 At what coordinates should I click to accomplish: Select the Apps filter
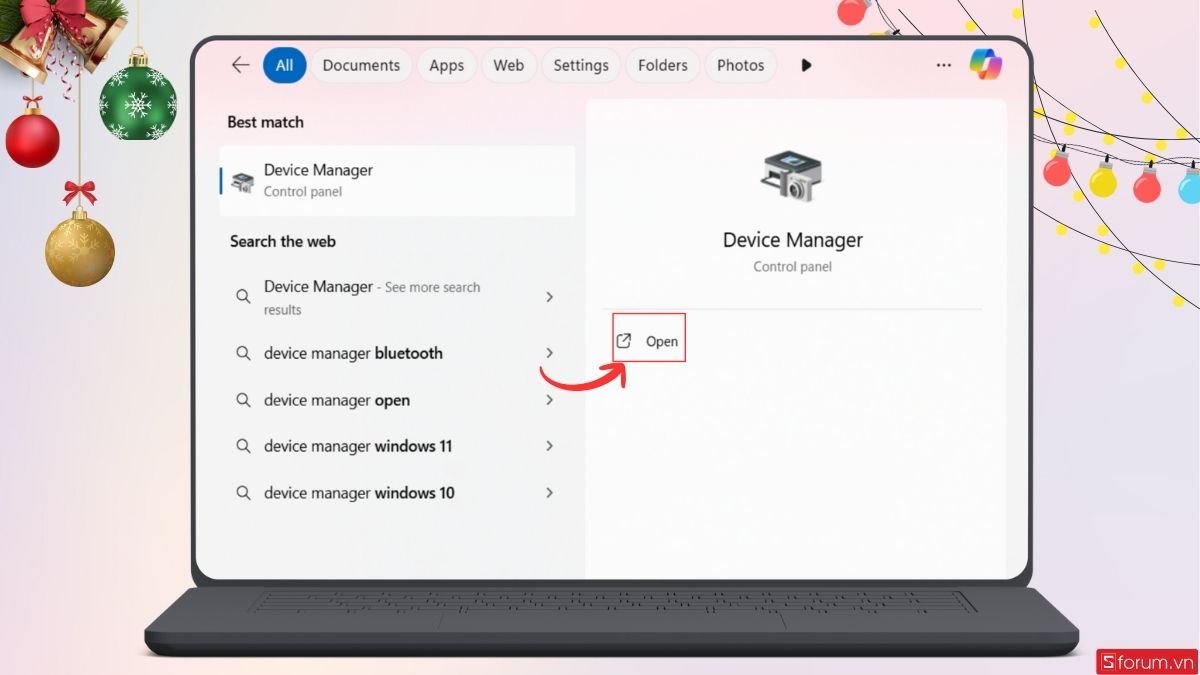[x=447, y=64]
